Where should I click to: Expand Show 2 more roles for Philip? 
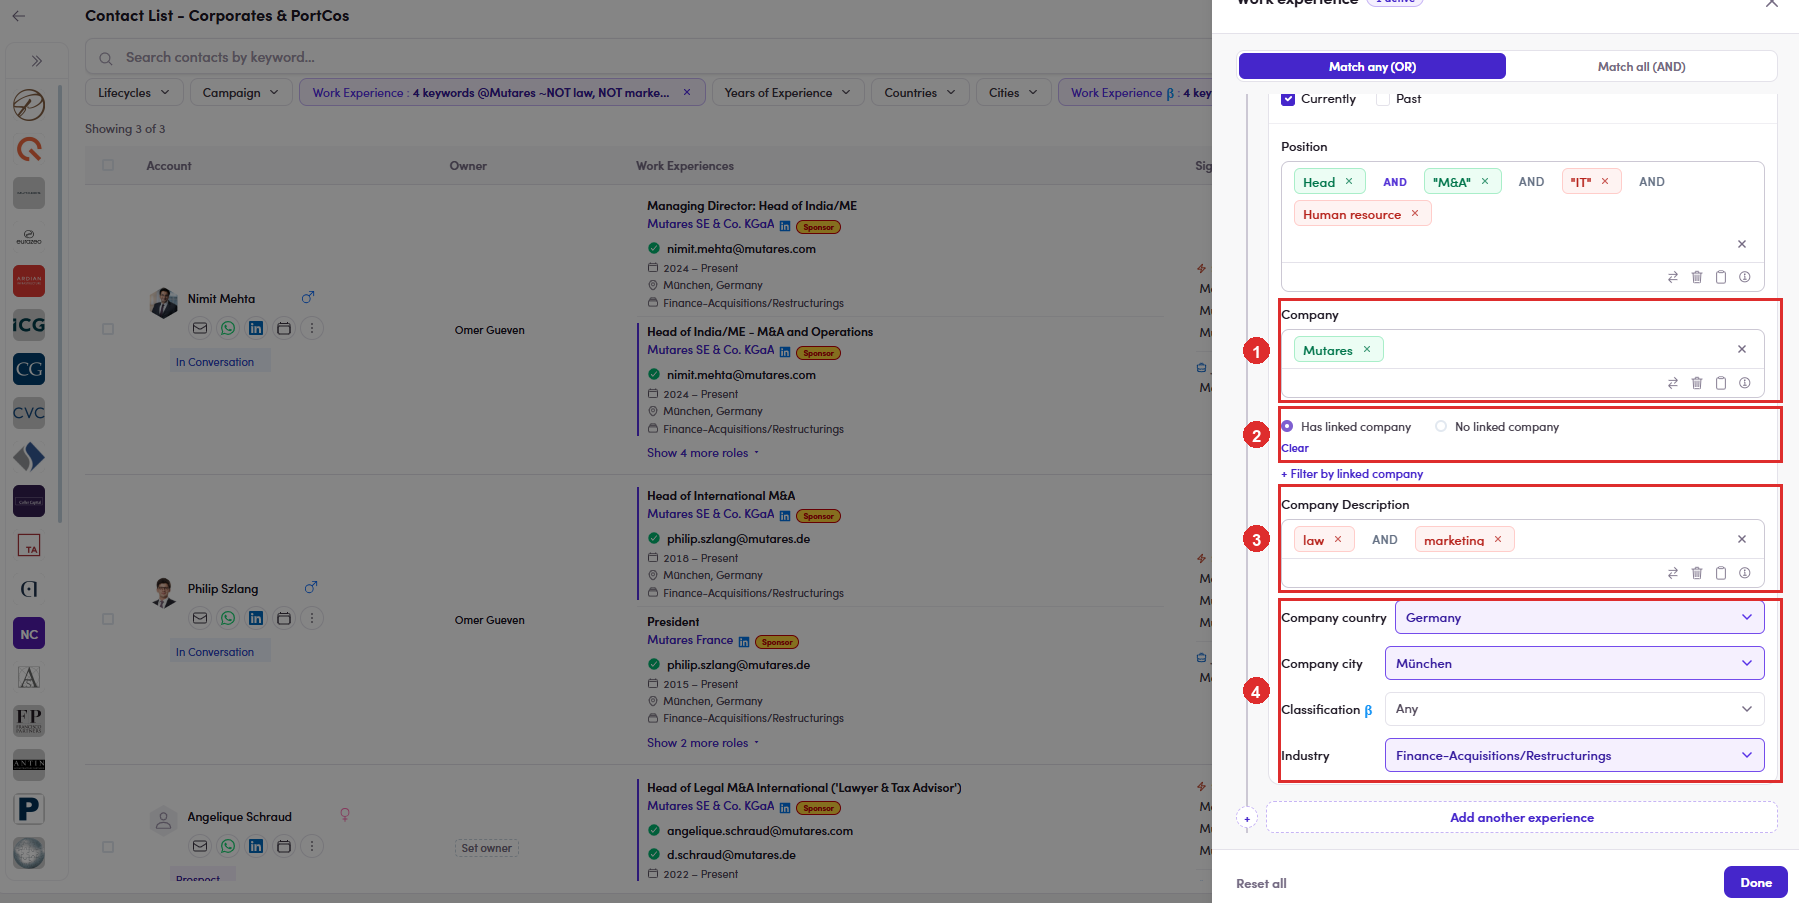tap(703, 743)
